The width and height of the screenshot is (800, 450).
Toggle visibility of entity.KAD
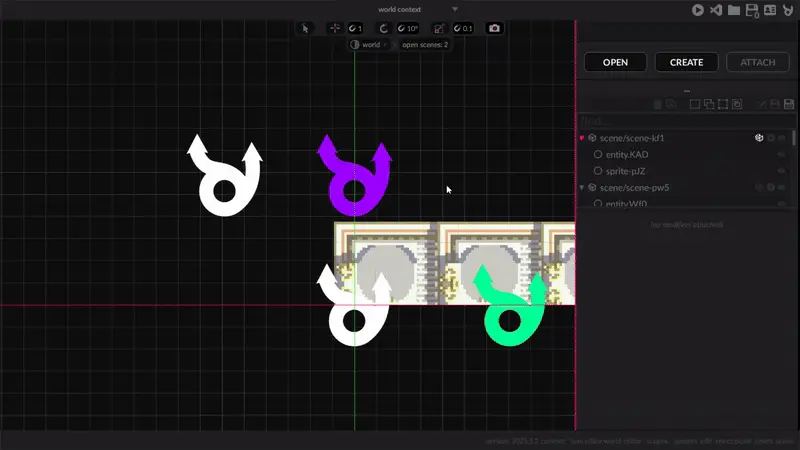[781, 155]
